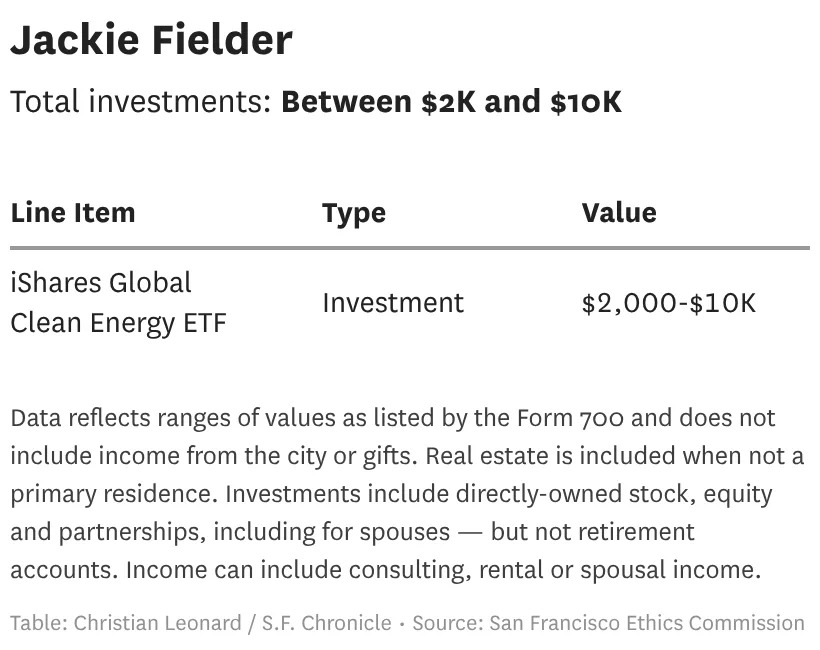Click the '$2,000-$10K' value cell
820x650 pixels.
(x=668, y=303)
